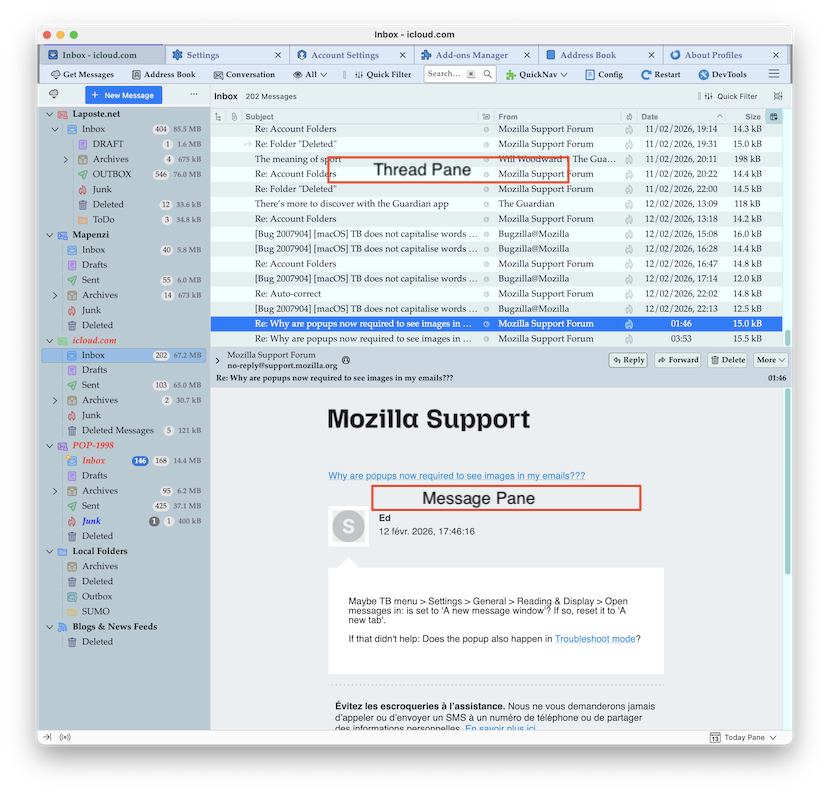Open folder pane options ellipsis menu
This screenshot has height=794, width=830.
(x=194, y=94)
